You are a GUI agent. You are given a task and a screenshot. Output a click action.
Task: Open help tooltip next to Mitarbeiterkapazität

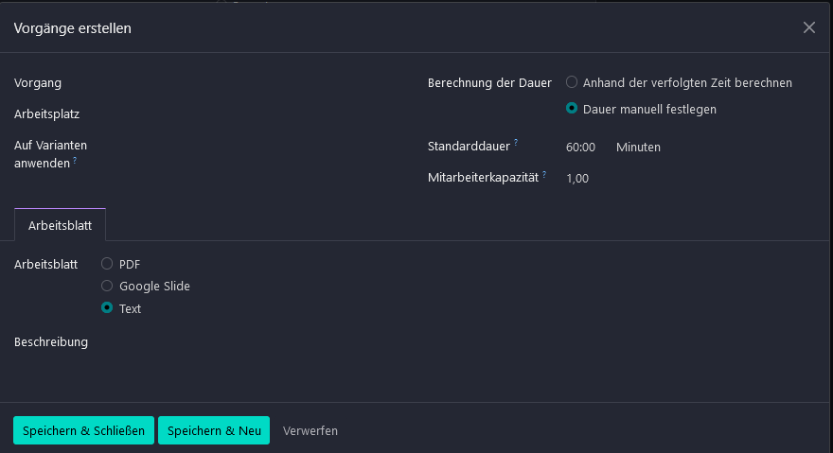click(545, 174)
